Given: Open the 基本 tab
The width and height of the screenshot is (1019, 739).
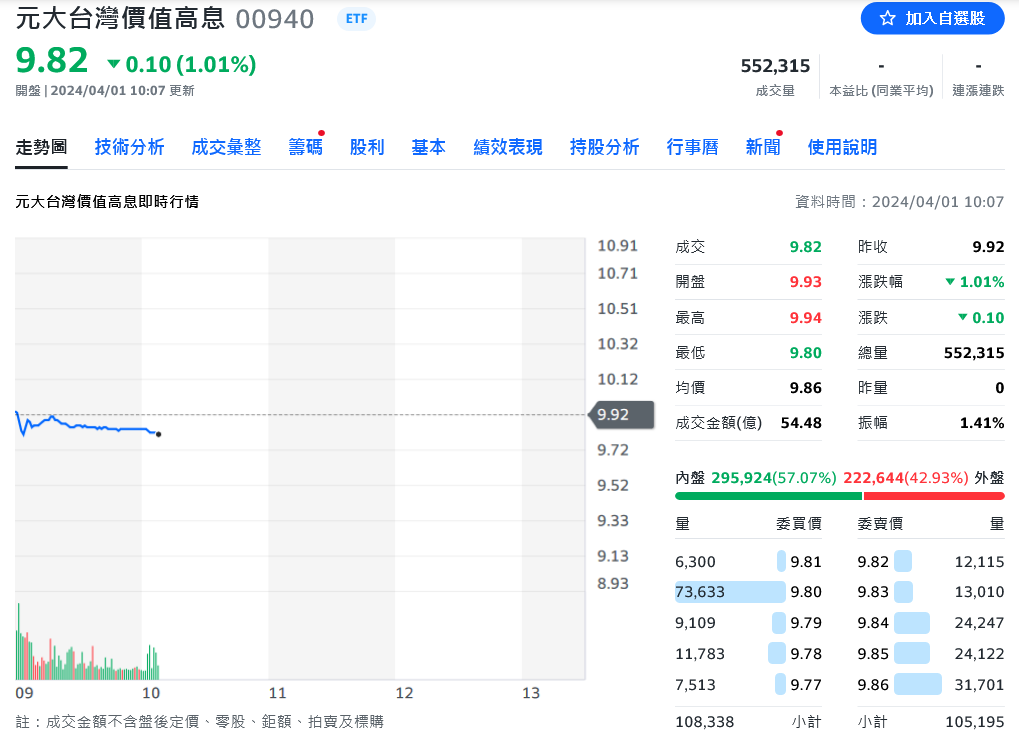Looking at the screenshot, I should point(428,147).
